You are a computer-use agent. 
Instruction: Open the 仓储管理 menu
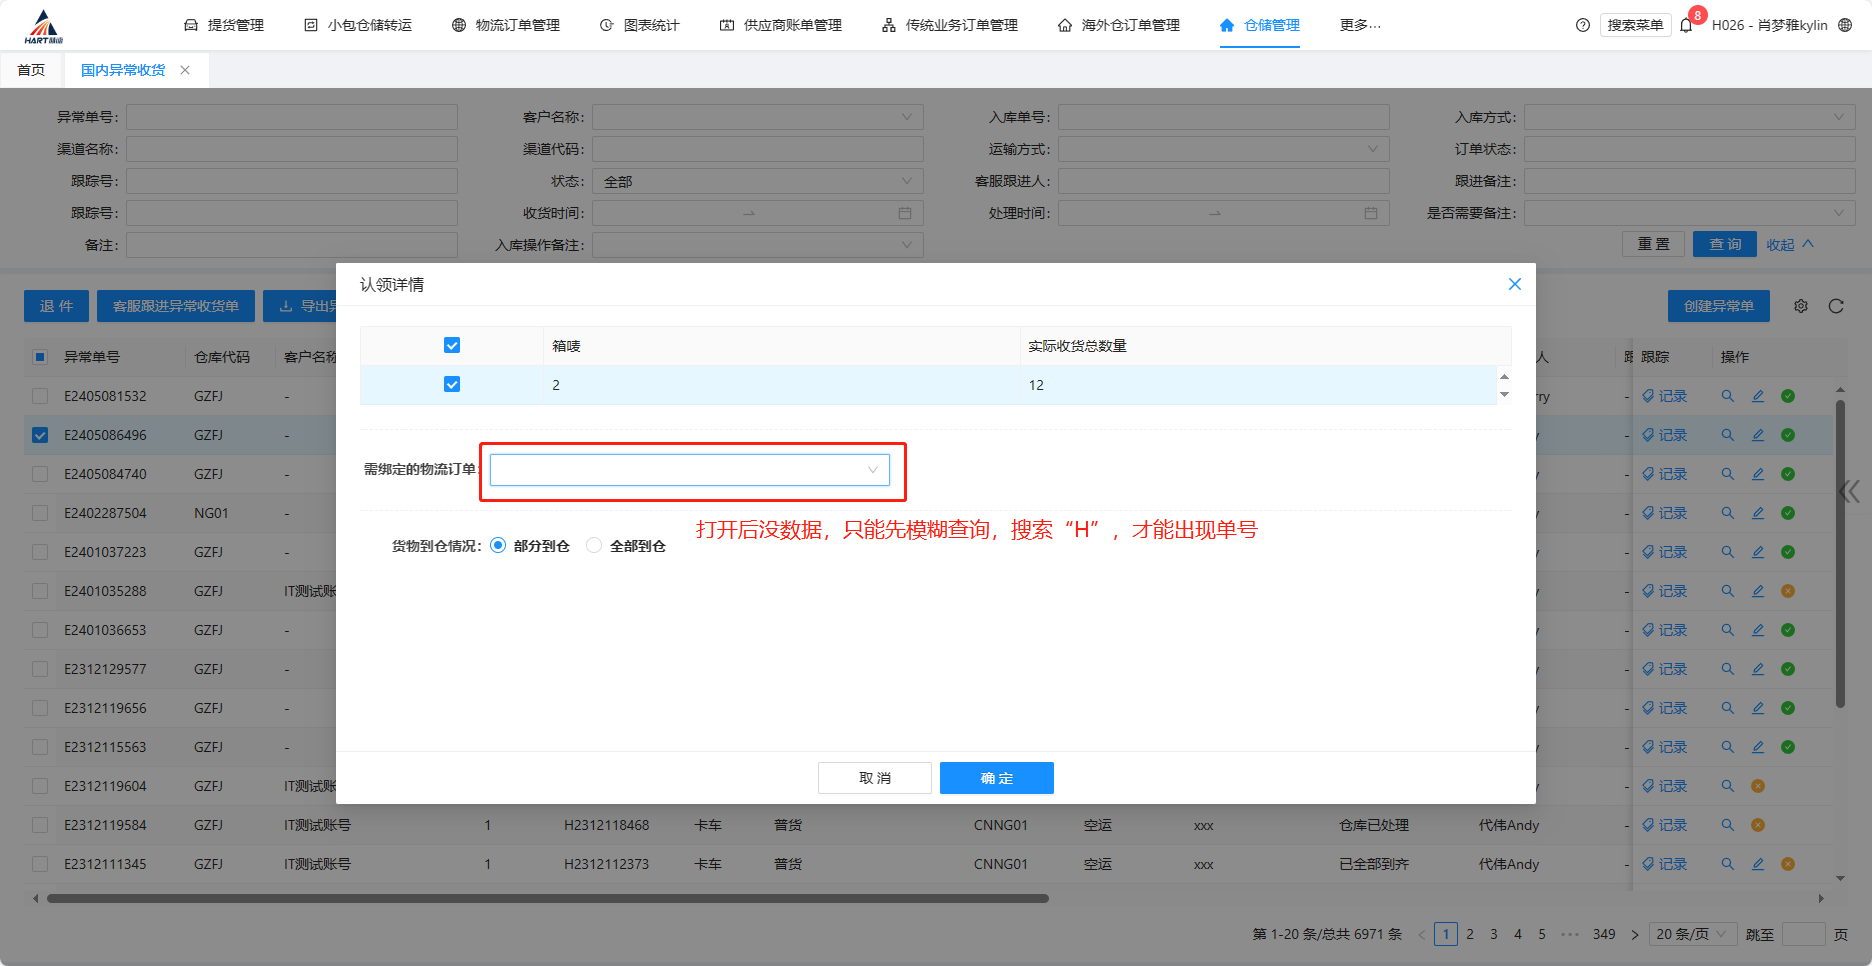(x=1260, y=25)
